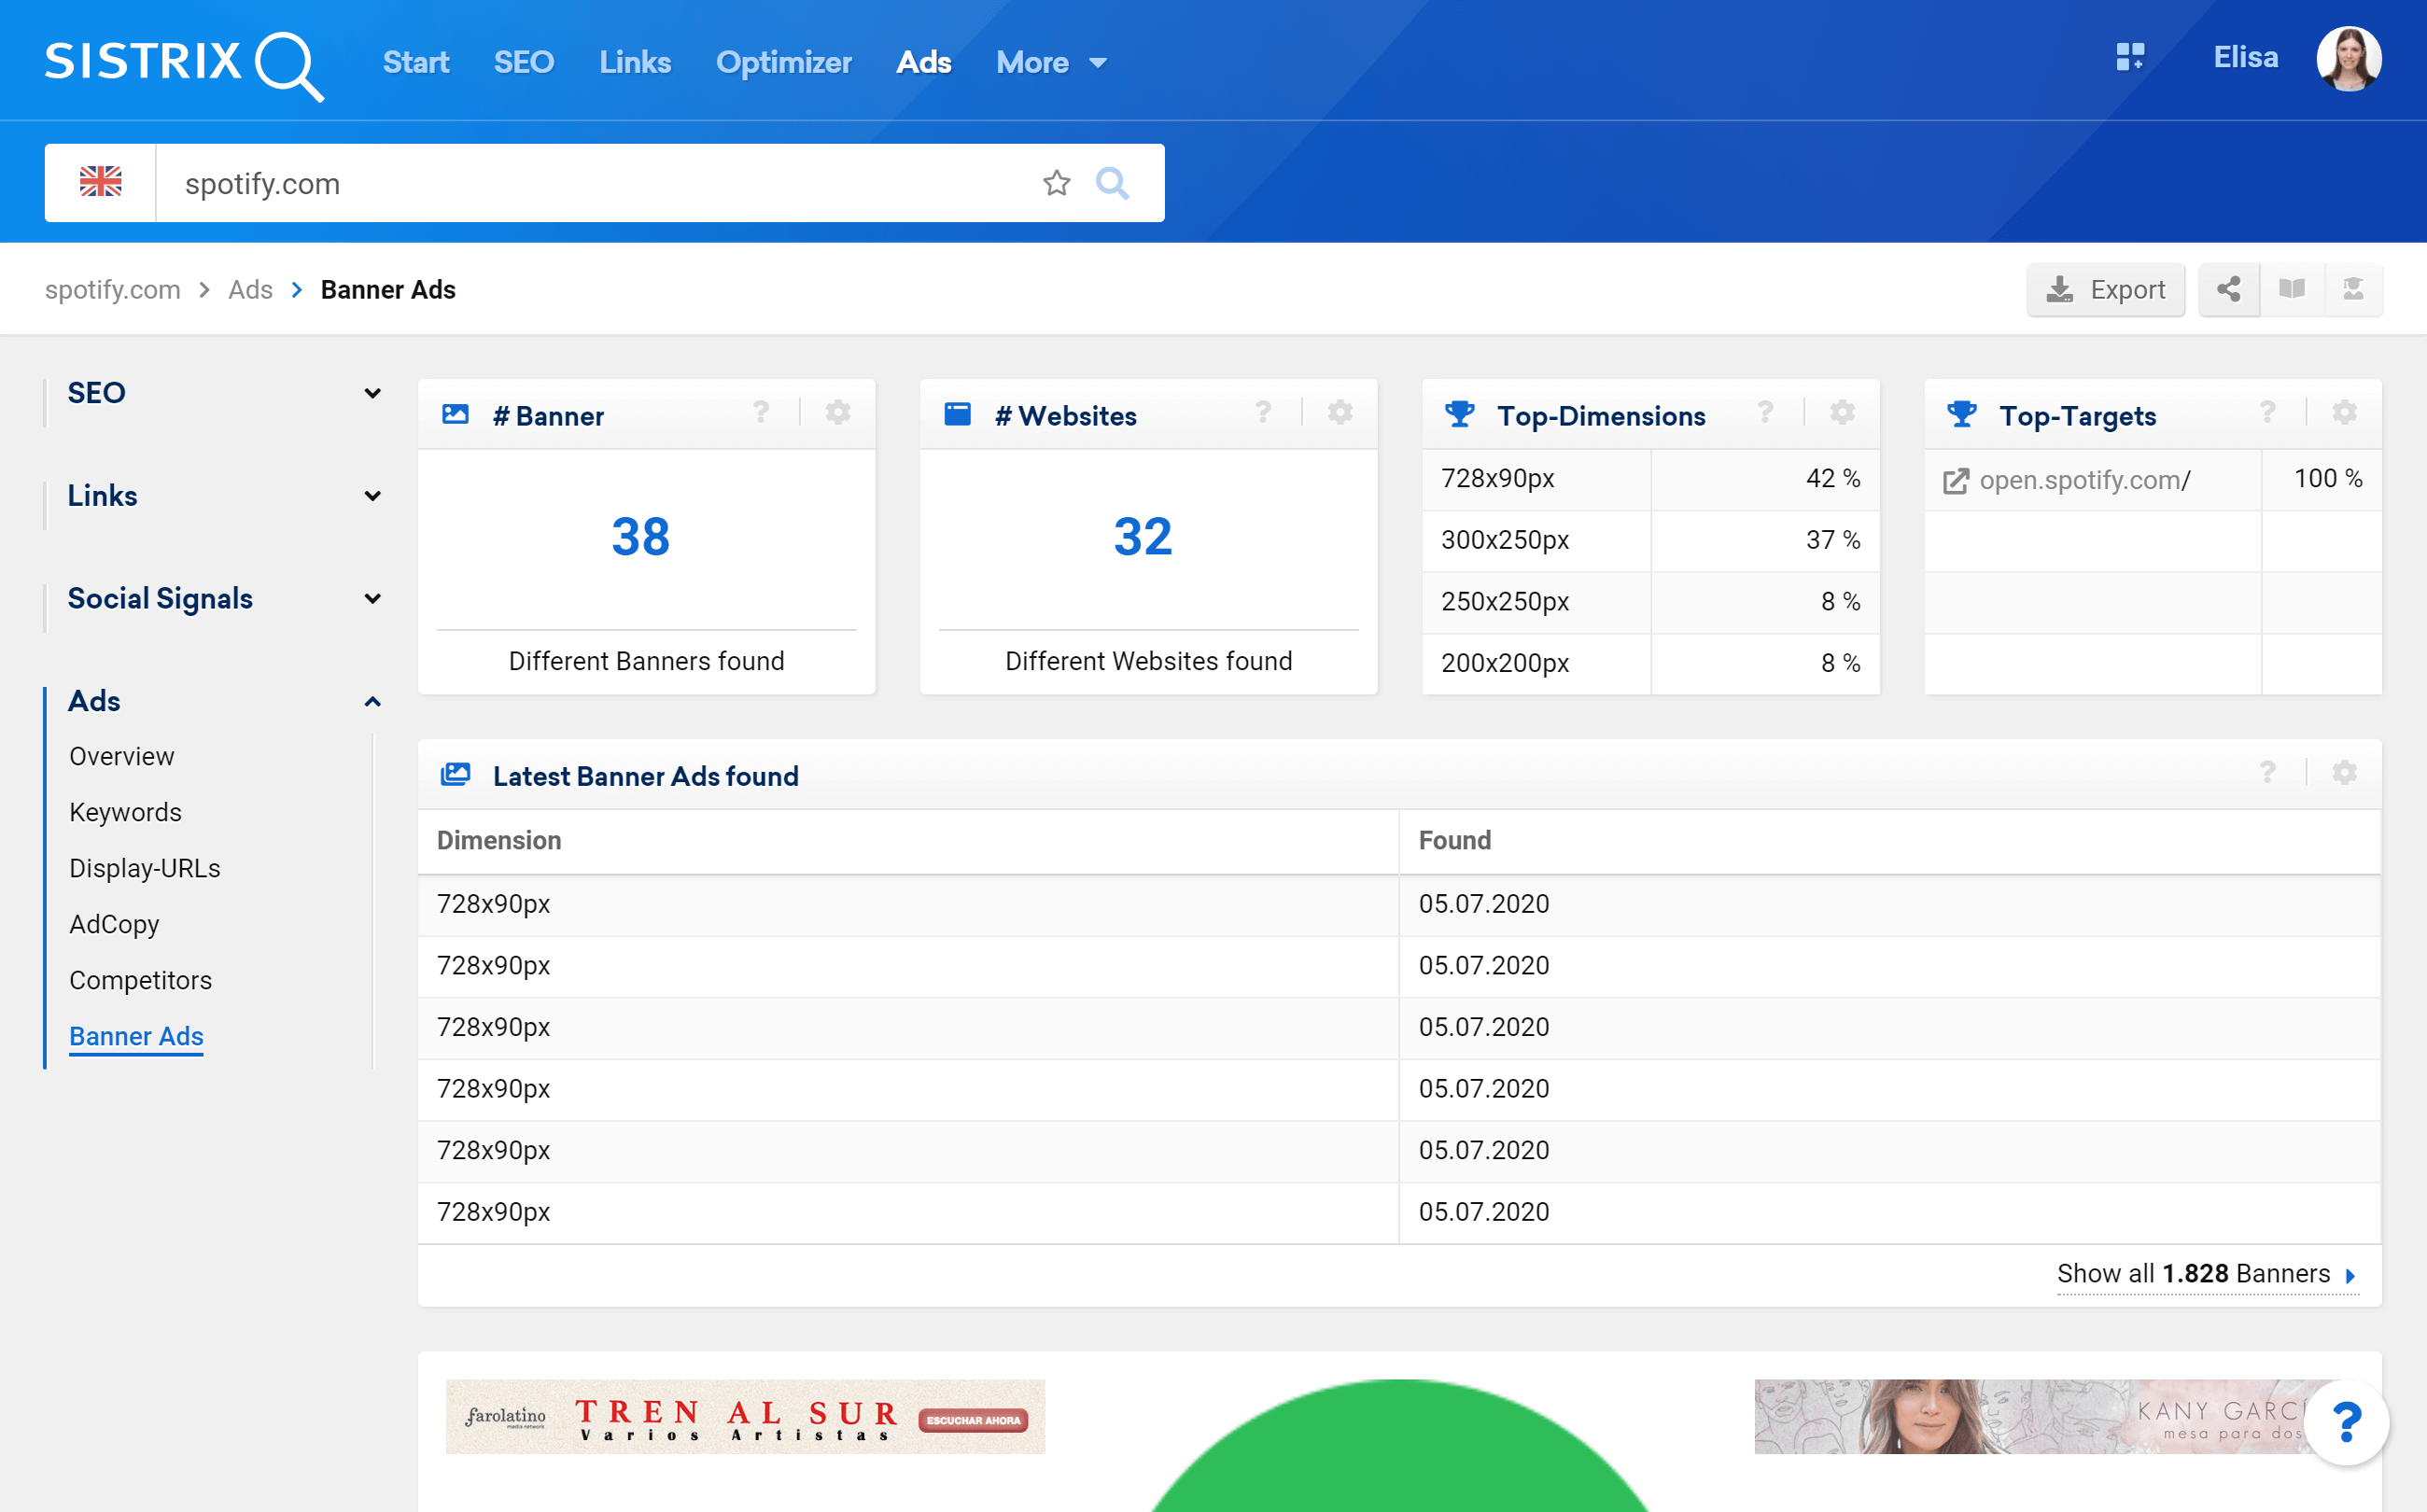Open the More dropdown menu
The width and height of the screenshot is (2427, 1512).
[x=1051, y=62]
